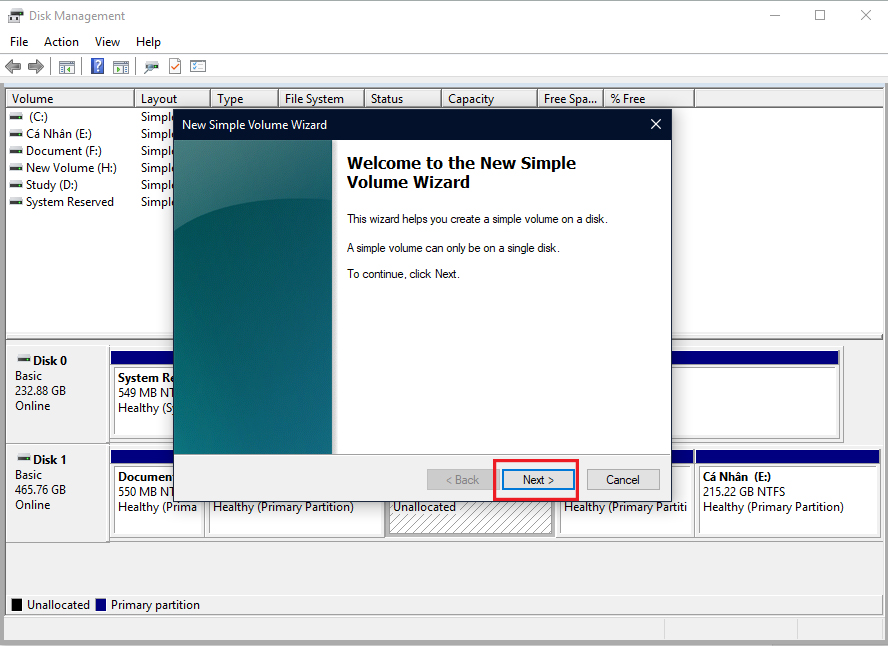Image resolution: width=888 pixels, height=646 pixels.
Task: Open the checklist settings toolbar icon
Action: (198, 66)
